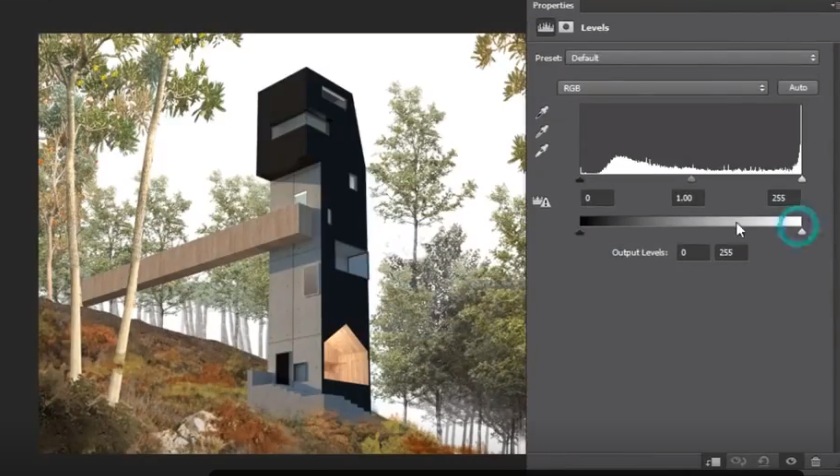The height and width of the screenshot is (476, 840).
Task: Delete adjustment layer trash icon
Action: click(x=815, y=461)
